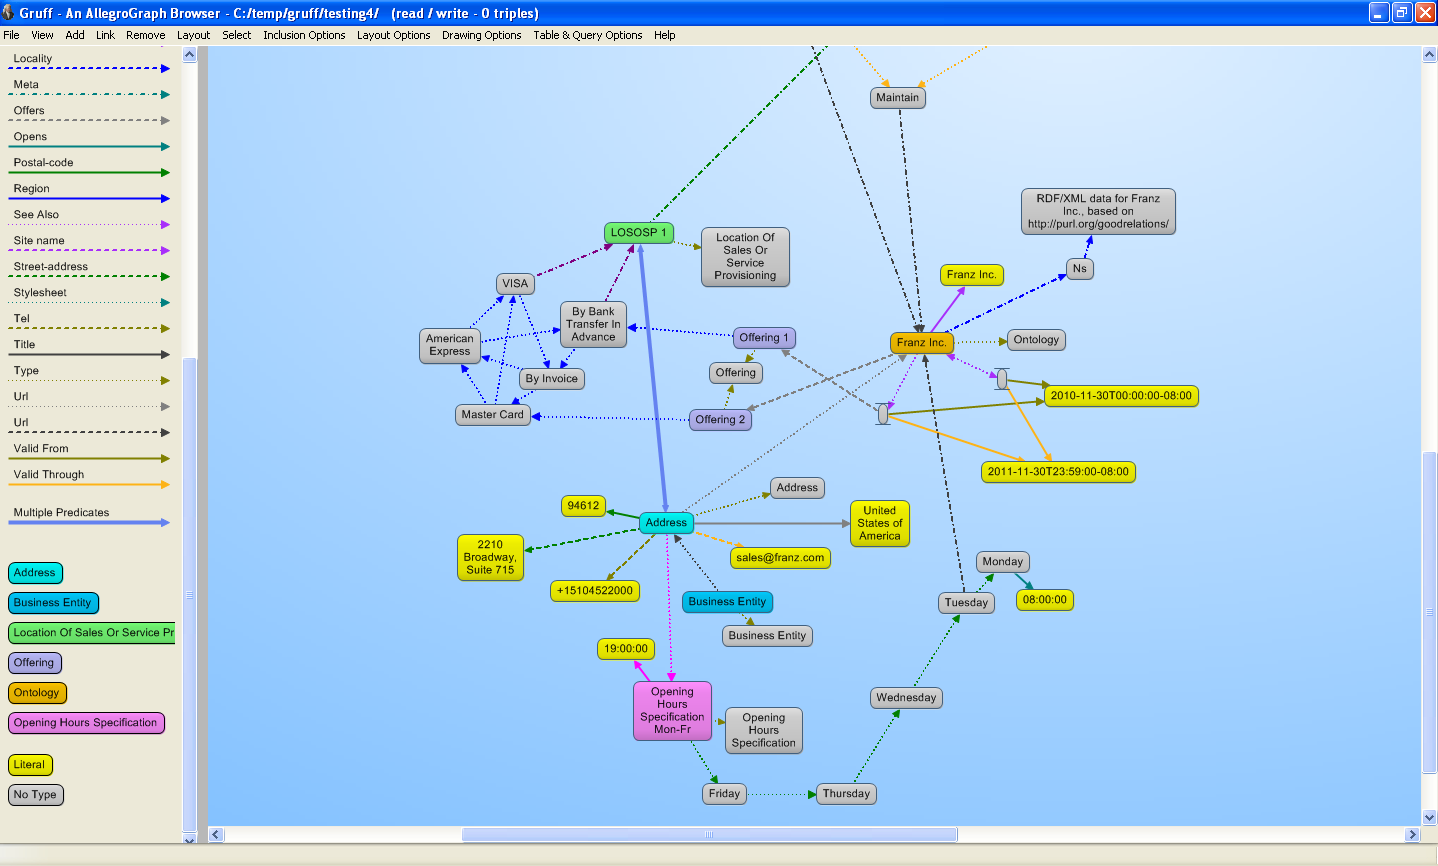This screenshot has width=1438, height=866.
Task: Click the gray No Type legend swatch
Action: point(35,795)
